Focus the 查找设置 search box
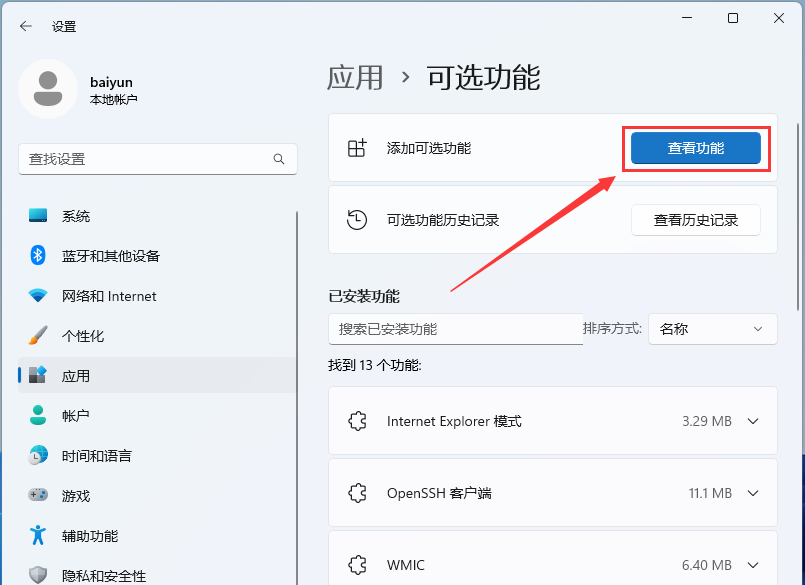The height and width of the screenshot is (585, 805). tap(158, 159)
